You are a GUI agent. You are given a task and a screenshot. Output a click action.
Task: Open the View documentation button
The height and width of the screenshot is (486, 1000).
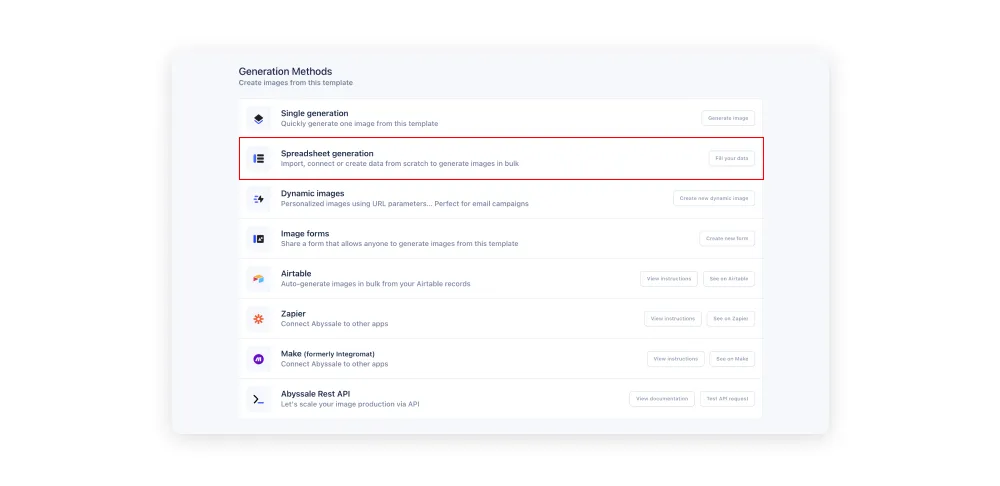(662, 399)
